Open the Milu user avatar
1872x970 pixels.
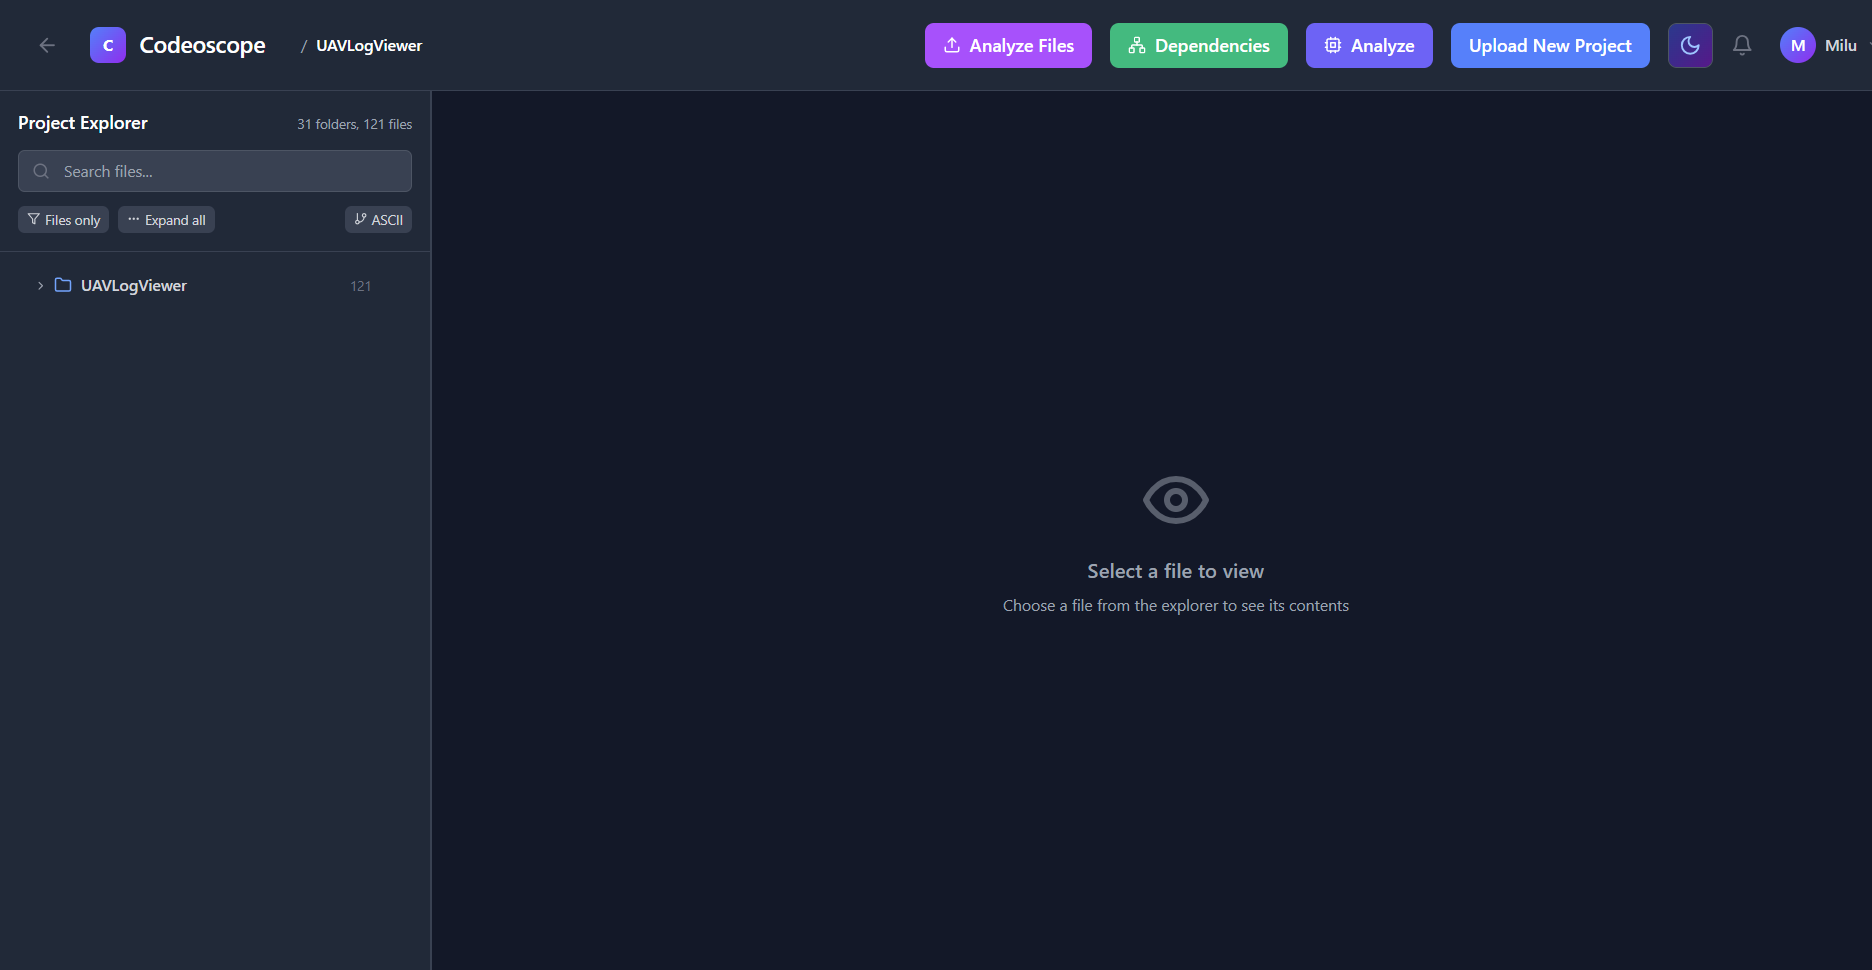tap(1797, 46)
